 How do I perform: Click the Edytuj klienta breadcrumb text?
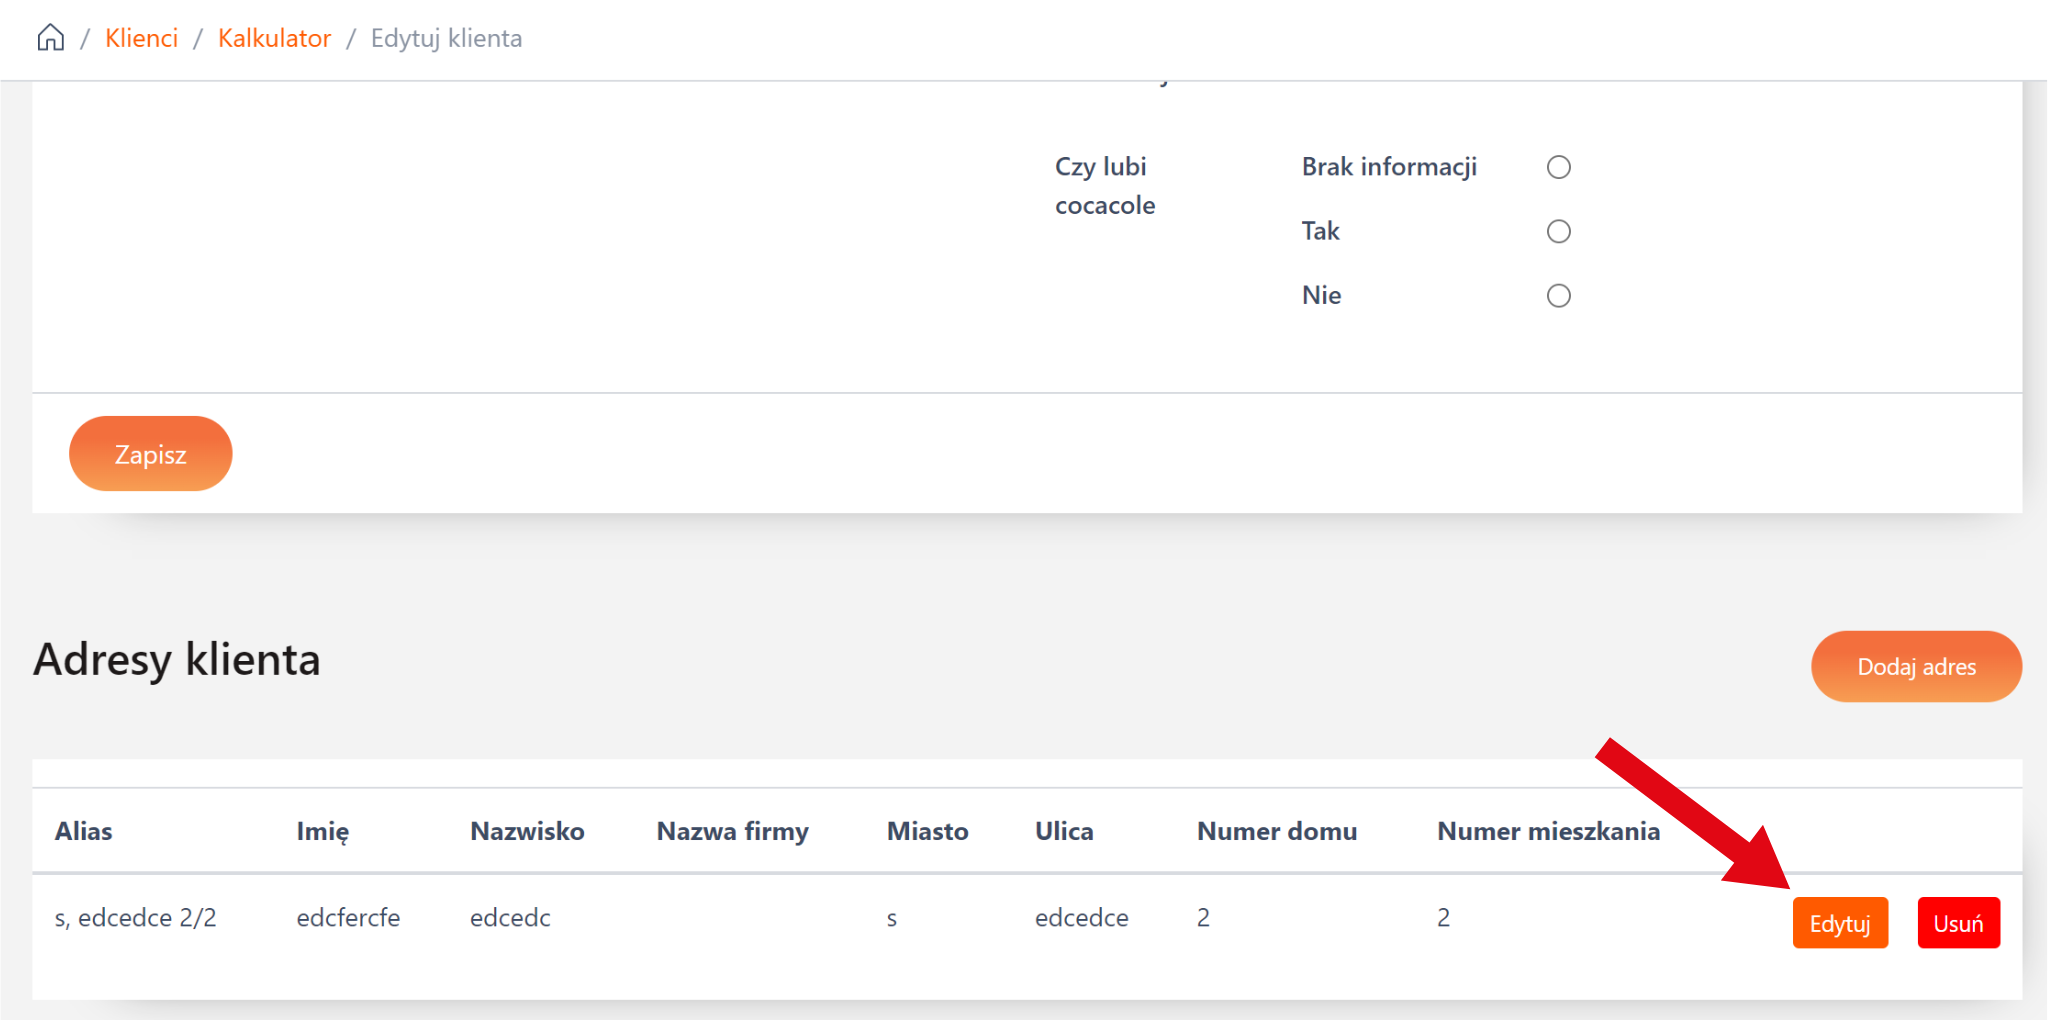click(446, 38)
